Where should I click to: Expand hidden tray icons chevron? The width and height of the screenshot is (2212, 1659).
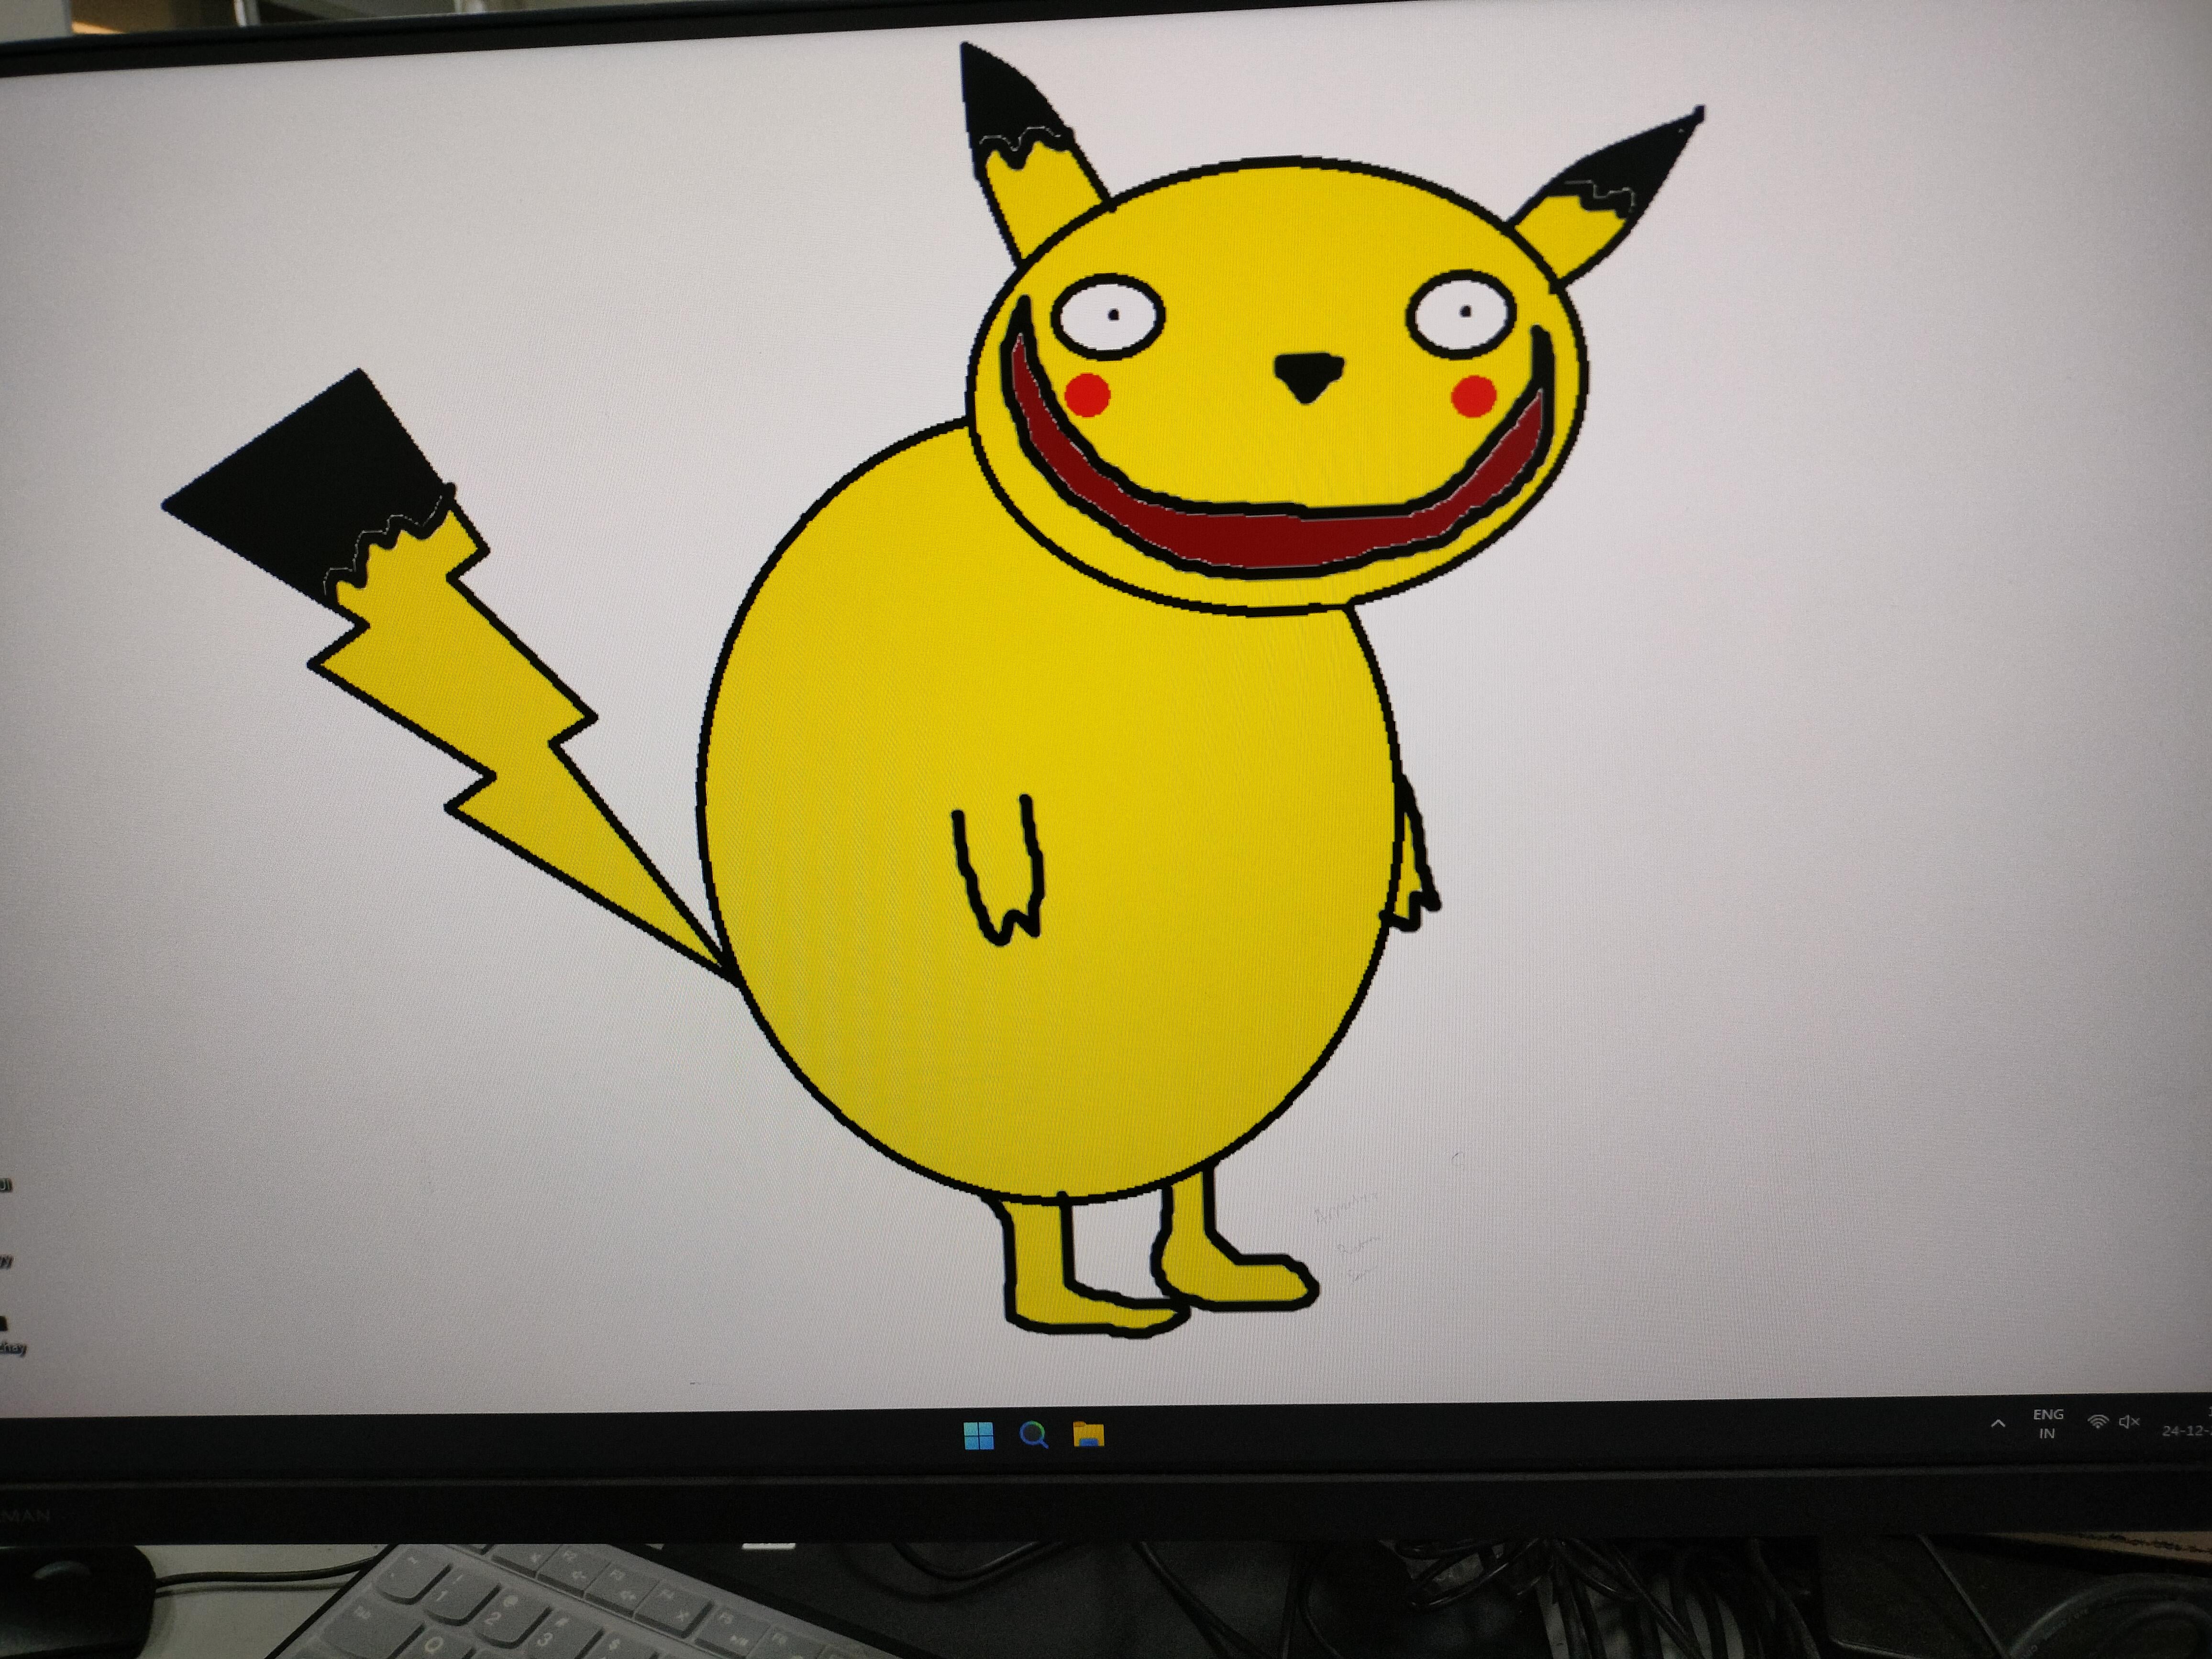1998,1424
